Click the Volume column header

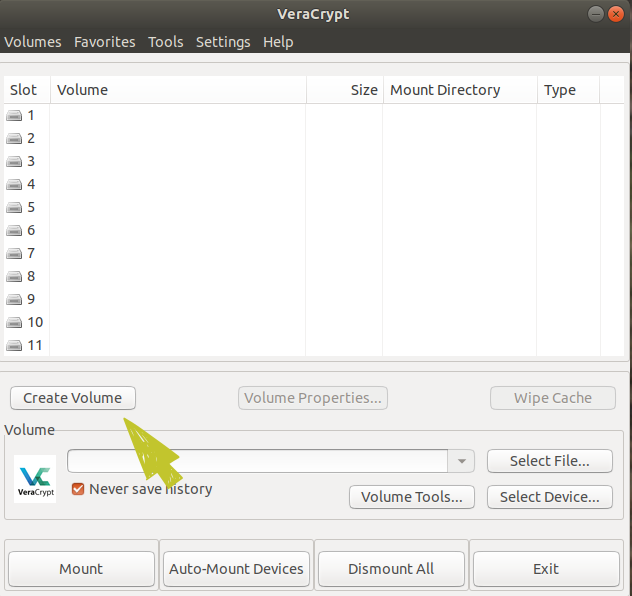point(178,90)
